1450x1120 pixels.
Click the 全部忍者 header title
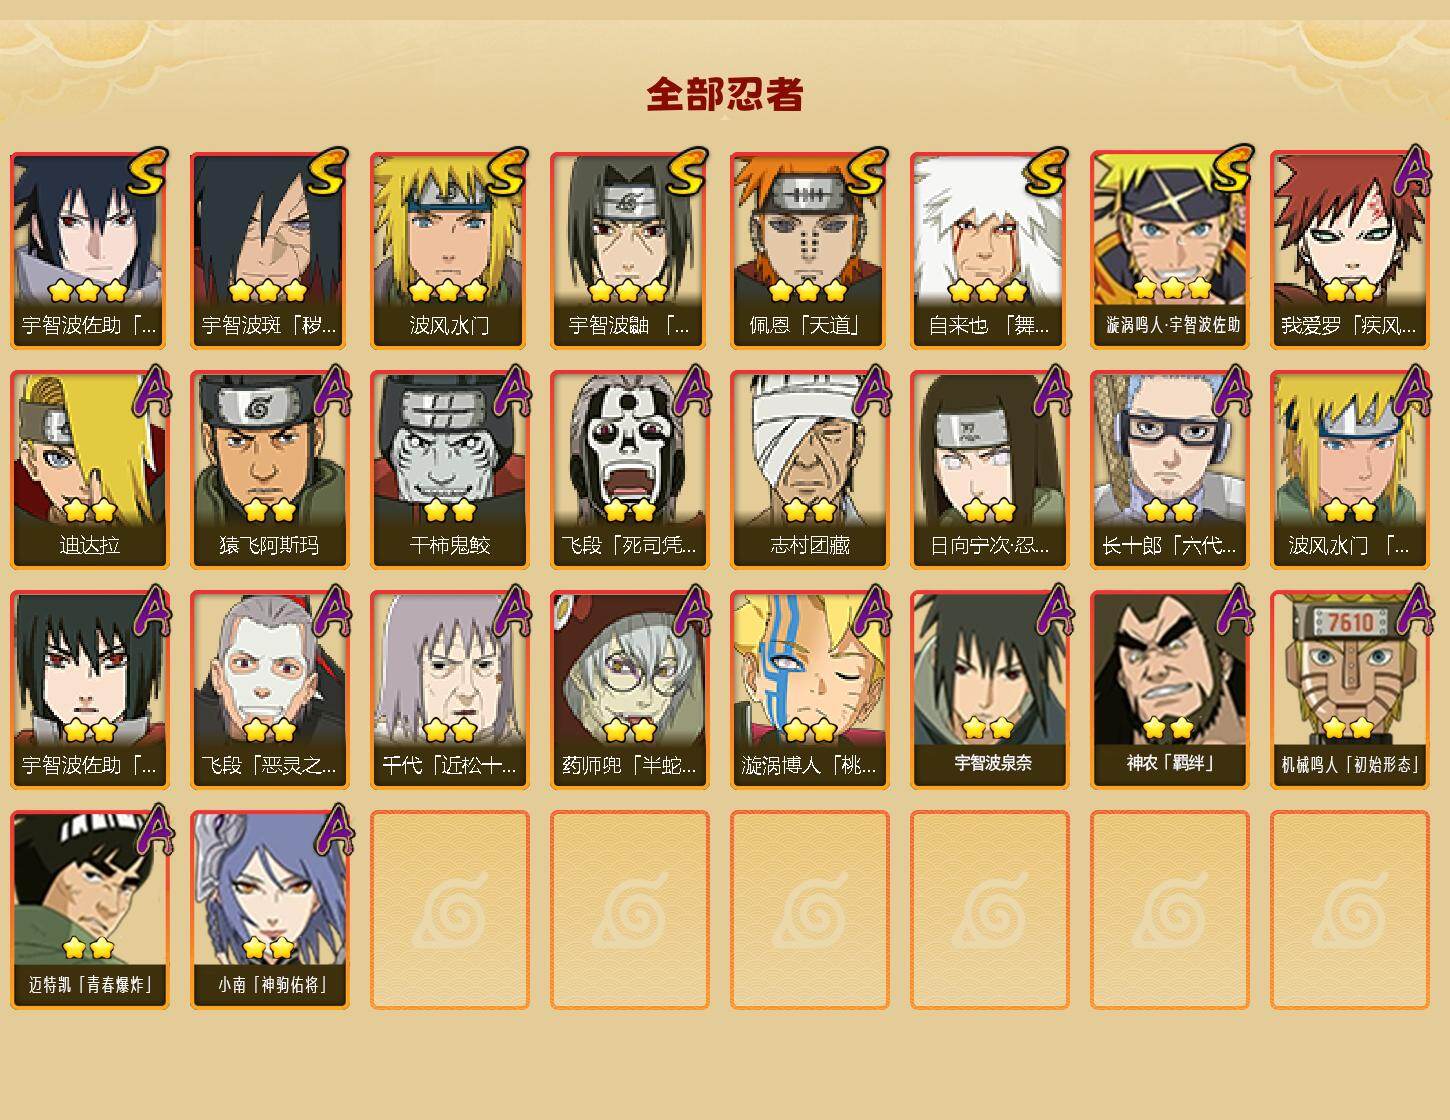725,95
